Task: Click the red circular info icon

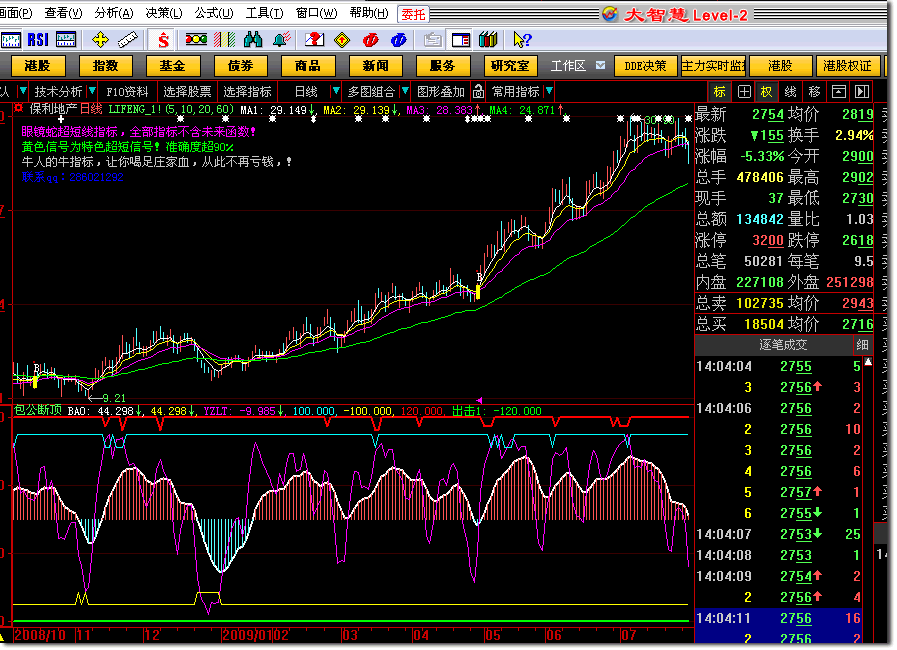Action: (x=371, y=39)
